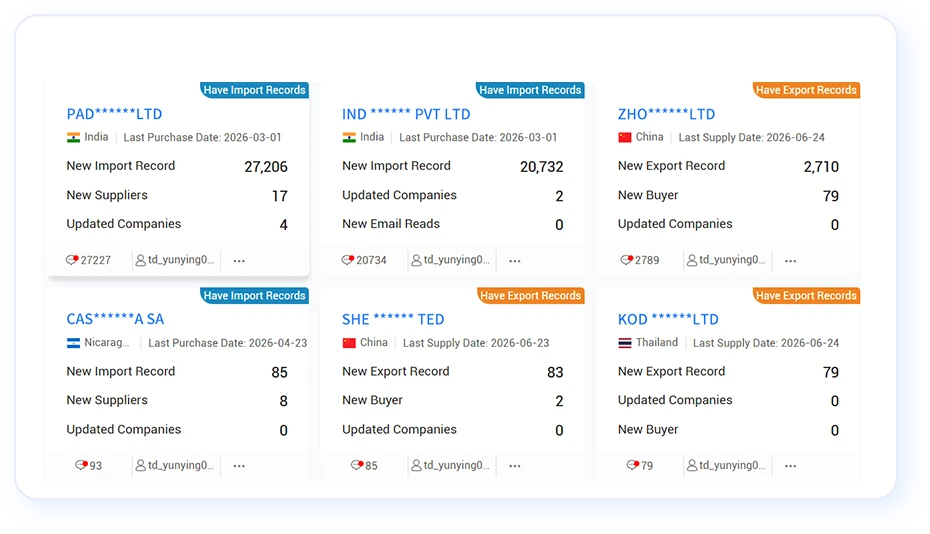Click user icon on KOD ******LTD card
The image size is (930, 534).
click(x=692, y=465)
